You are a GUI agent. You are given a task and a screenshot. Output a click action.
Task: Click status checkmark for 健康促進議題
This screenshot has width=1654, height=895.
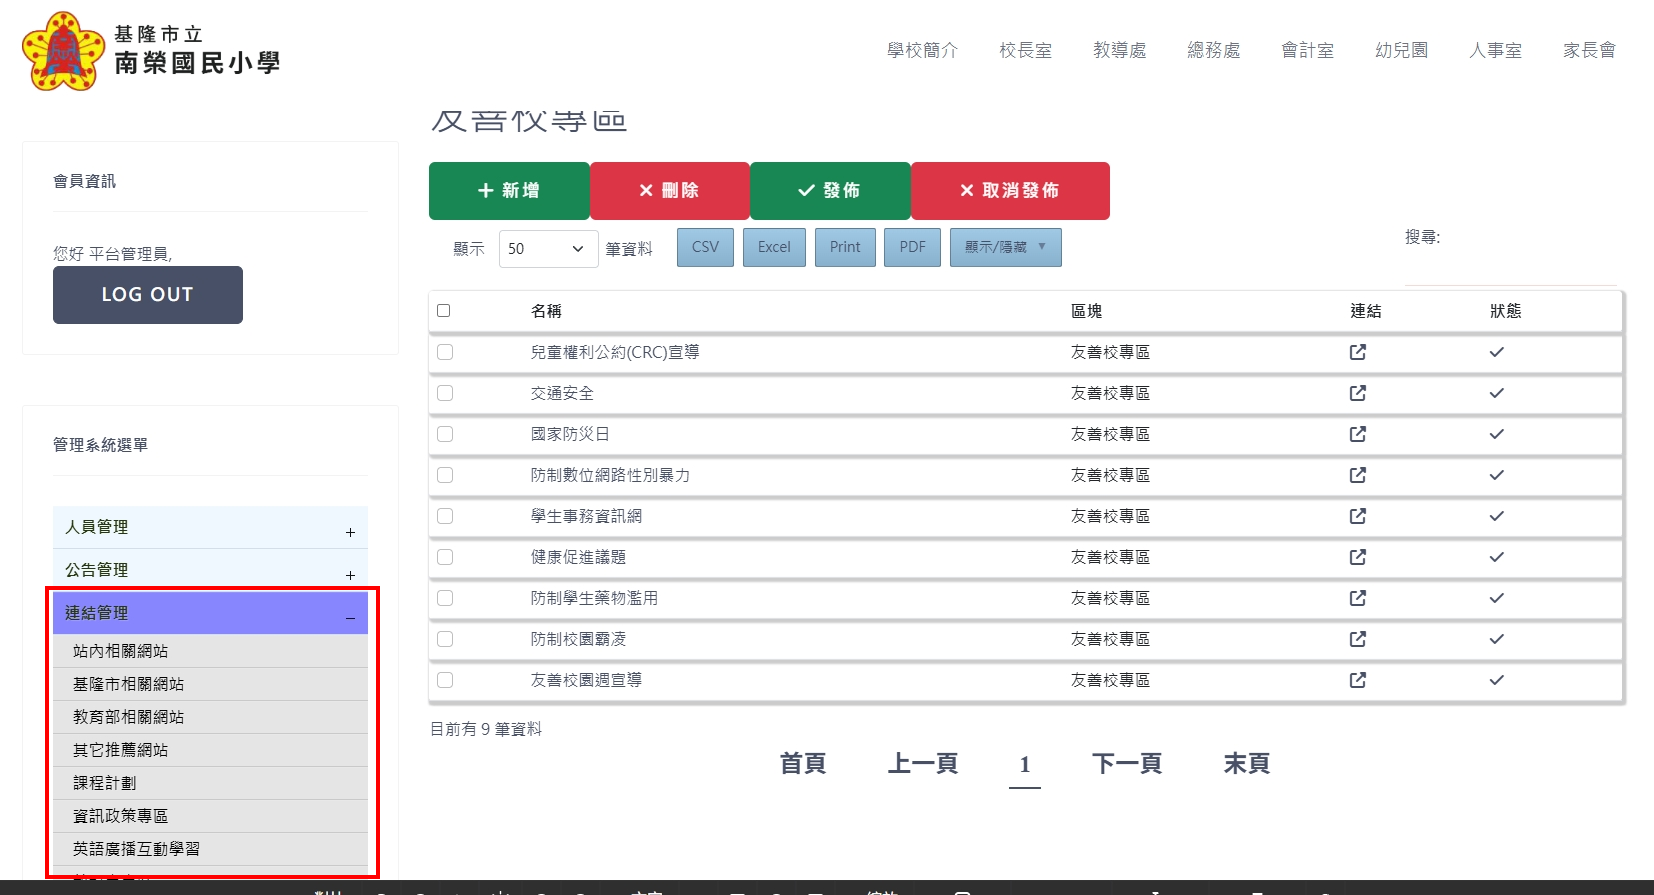[x=1496, y=557]
